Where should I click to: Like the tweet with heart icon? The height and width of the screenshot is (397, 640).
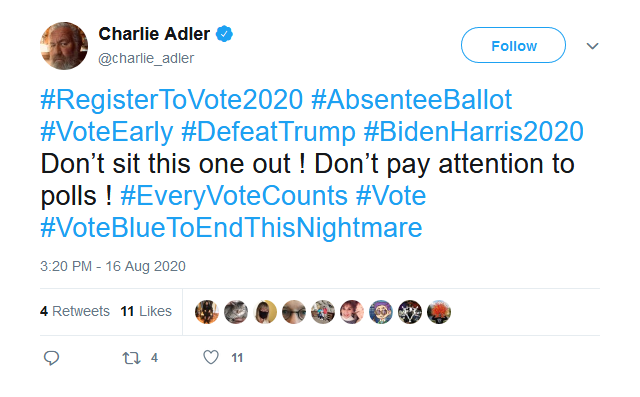[x=211, y=357]
